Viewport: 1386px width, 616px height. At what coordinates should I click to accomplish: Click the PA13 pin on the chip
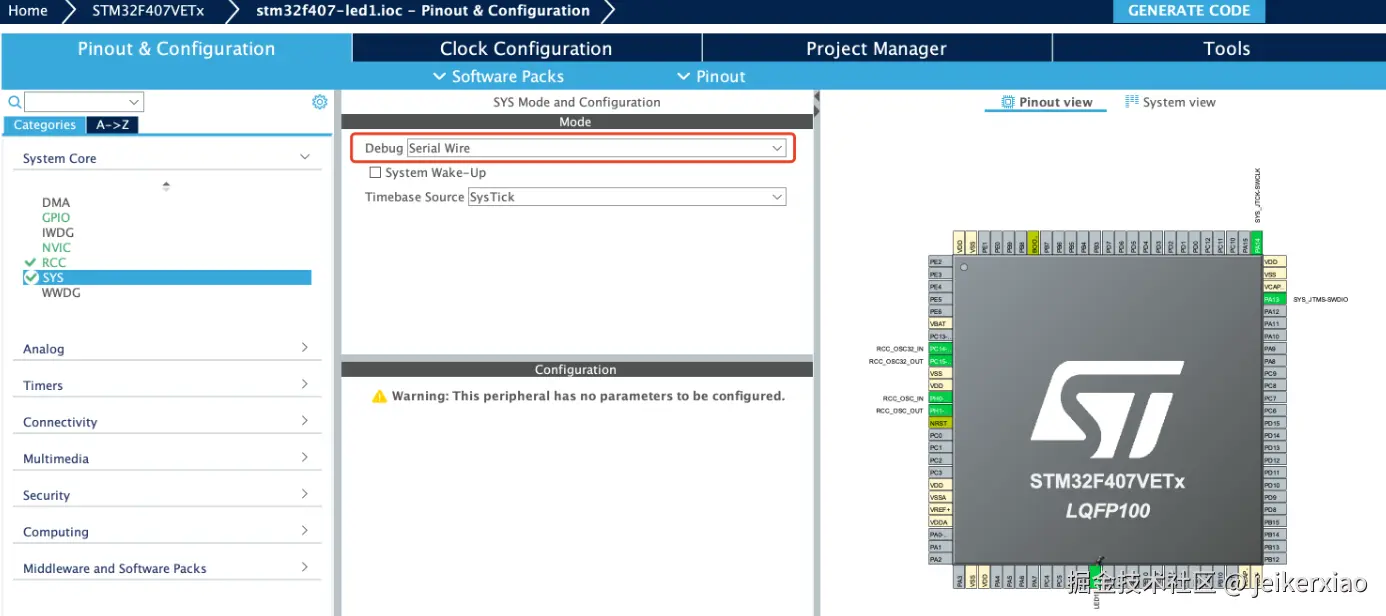pyautogui.click(x=1274, y=299)
